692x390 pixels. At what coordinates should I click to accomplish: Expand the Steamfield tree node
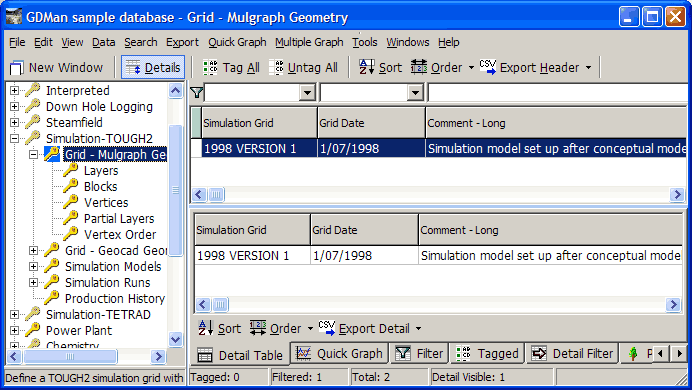tap(15, 122)
